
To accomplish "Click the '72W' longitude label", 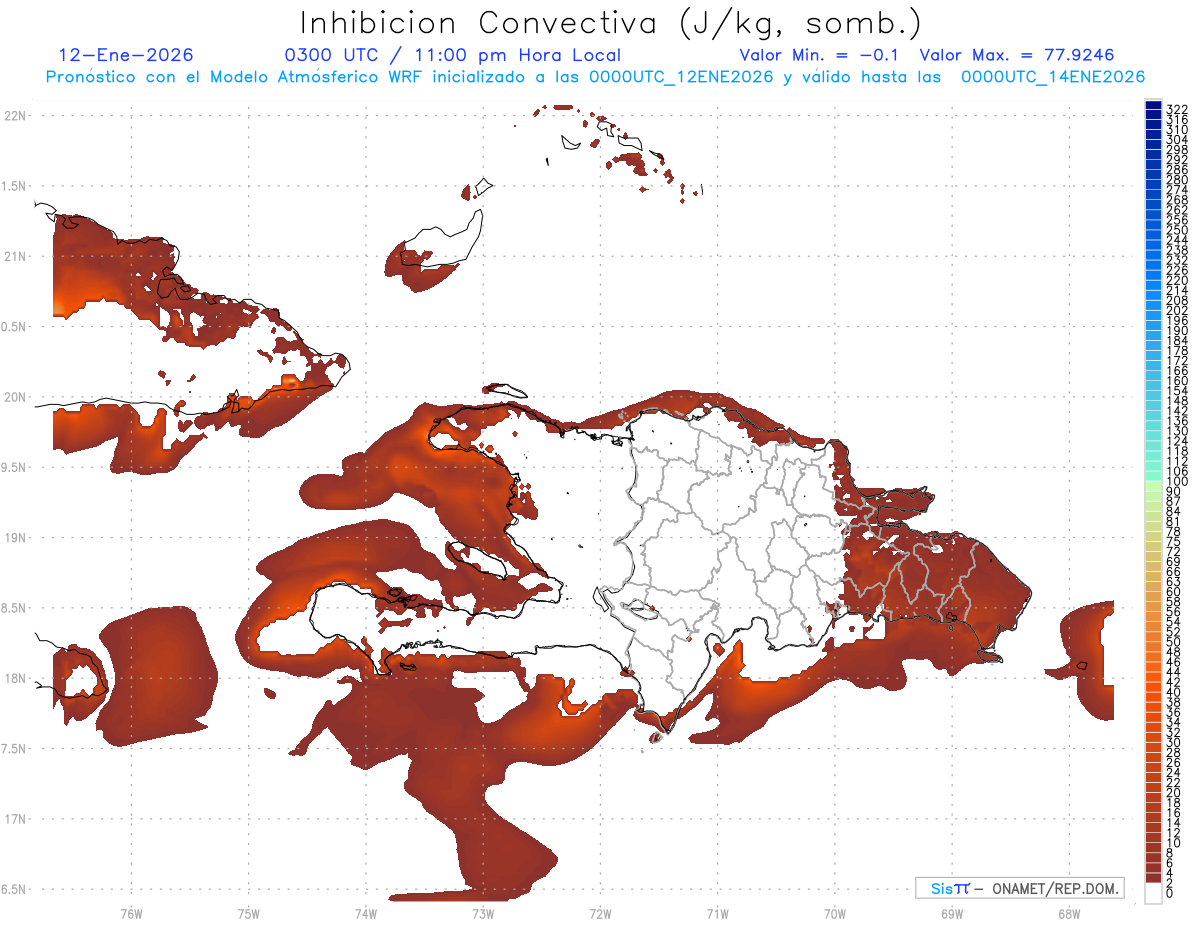I will pos(600,913).
